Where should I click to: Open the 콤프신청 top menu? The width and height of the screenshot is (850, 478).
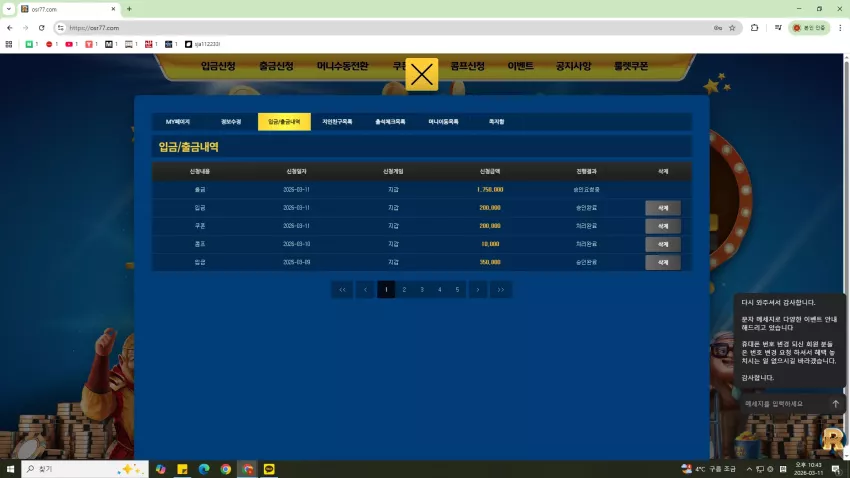467,66
